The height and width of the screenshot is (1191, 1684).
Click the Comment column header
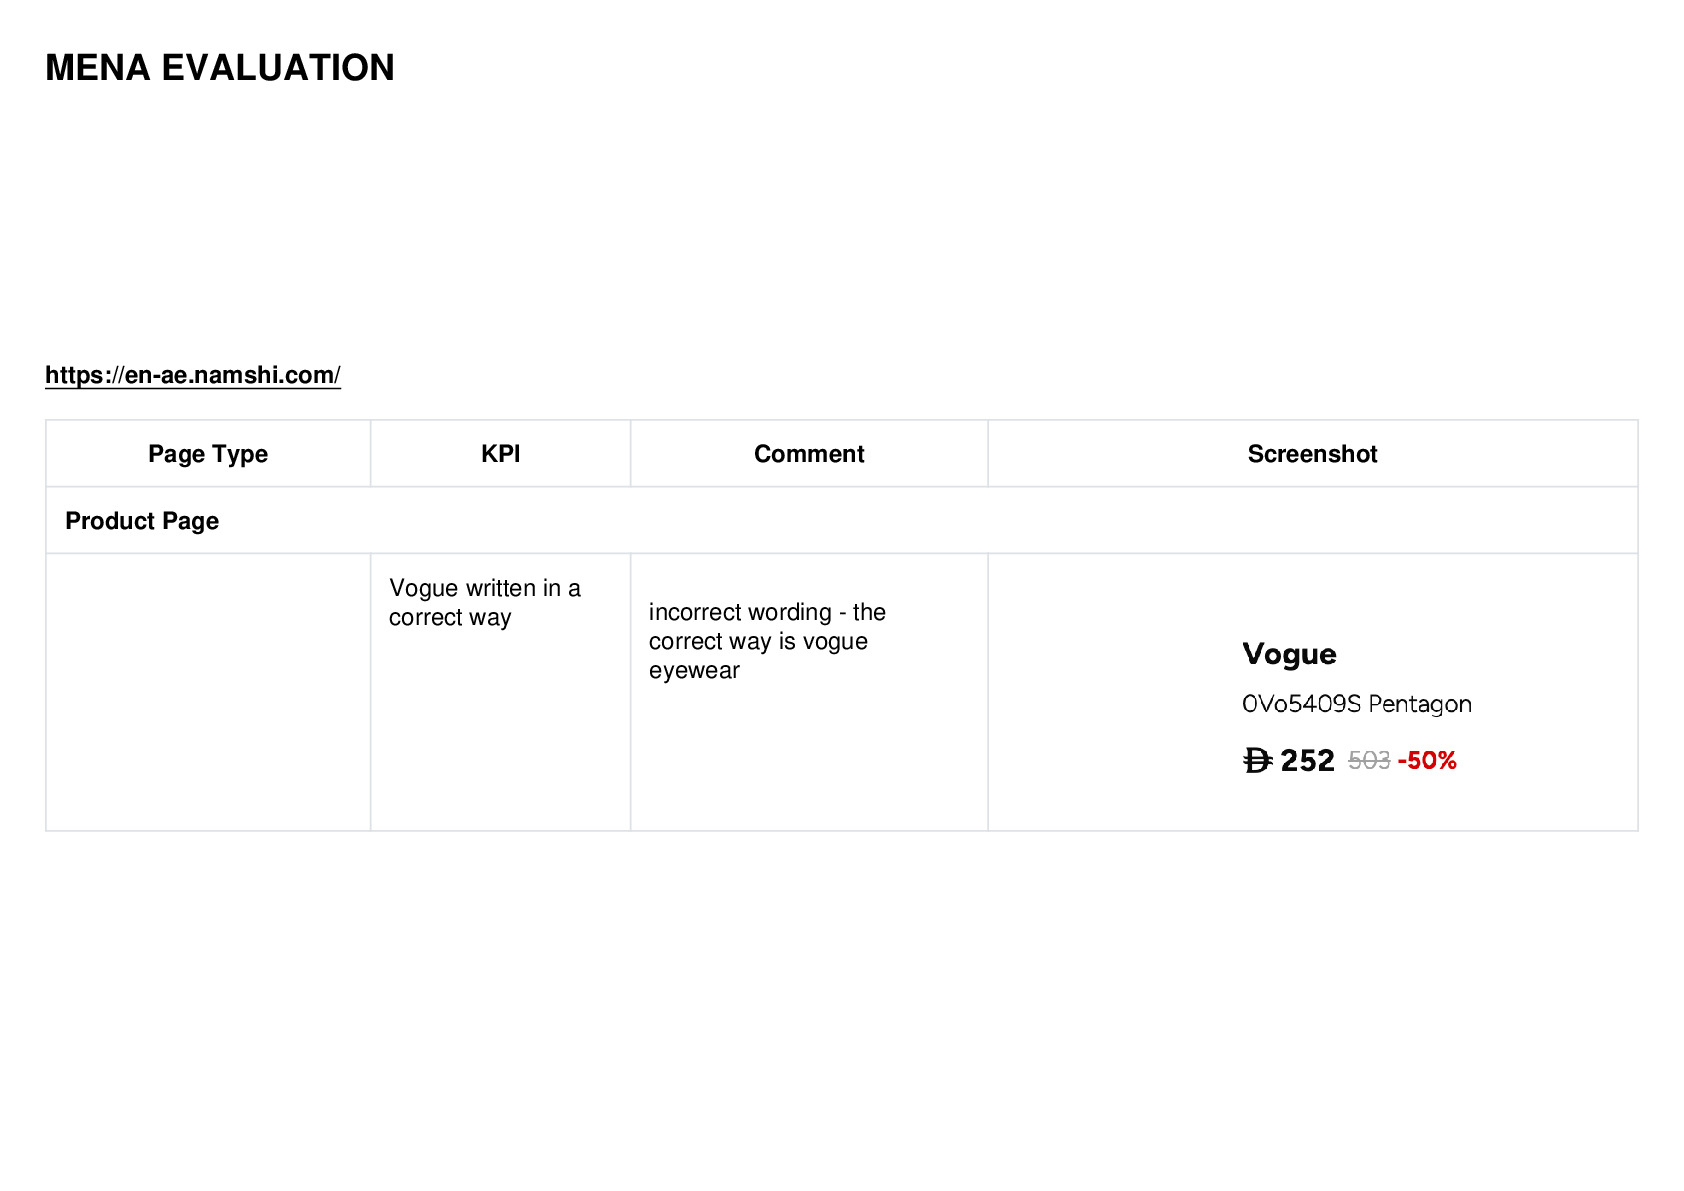(x=809, y=454)
